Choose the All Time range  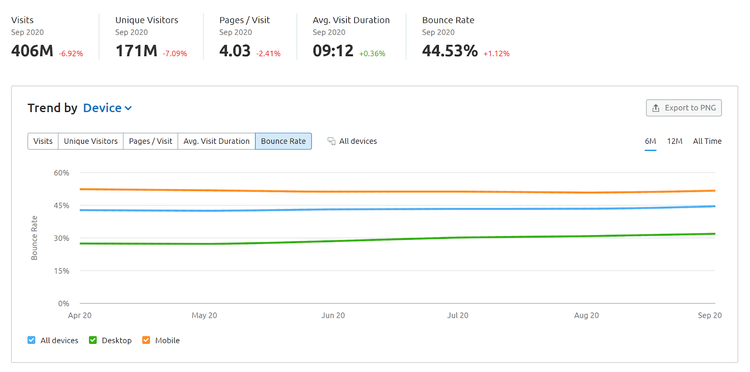707,142
